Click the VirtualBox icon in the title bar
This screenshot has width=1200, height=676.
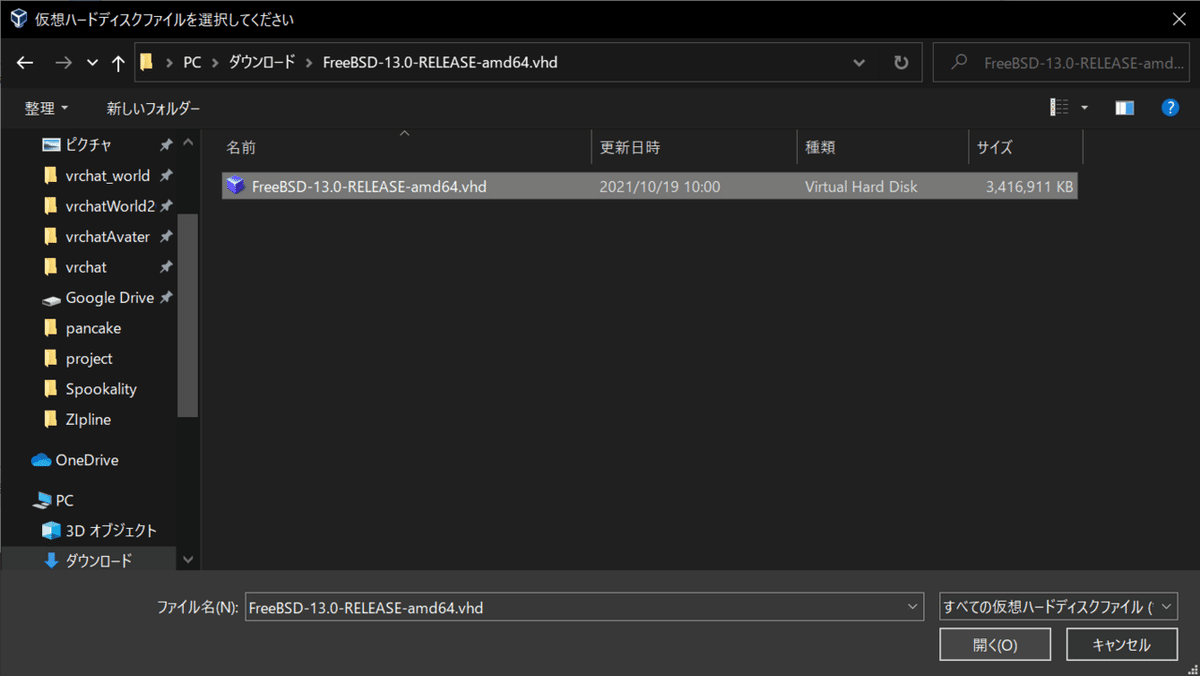click(x=18, y=19)
